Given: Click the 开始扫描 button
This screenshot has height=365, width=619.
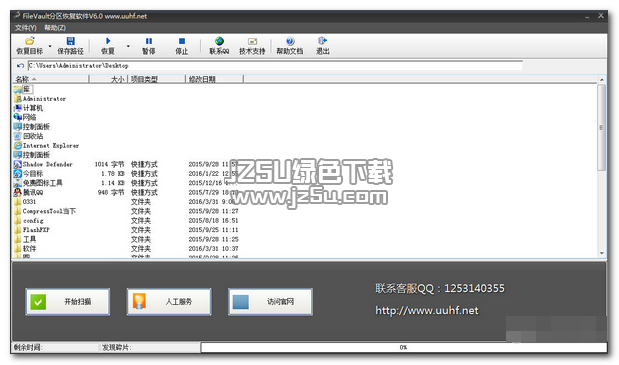Looking at the screenshot, I should pos(68,302).
